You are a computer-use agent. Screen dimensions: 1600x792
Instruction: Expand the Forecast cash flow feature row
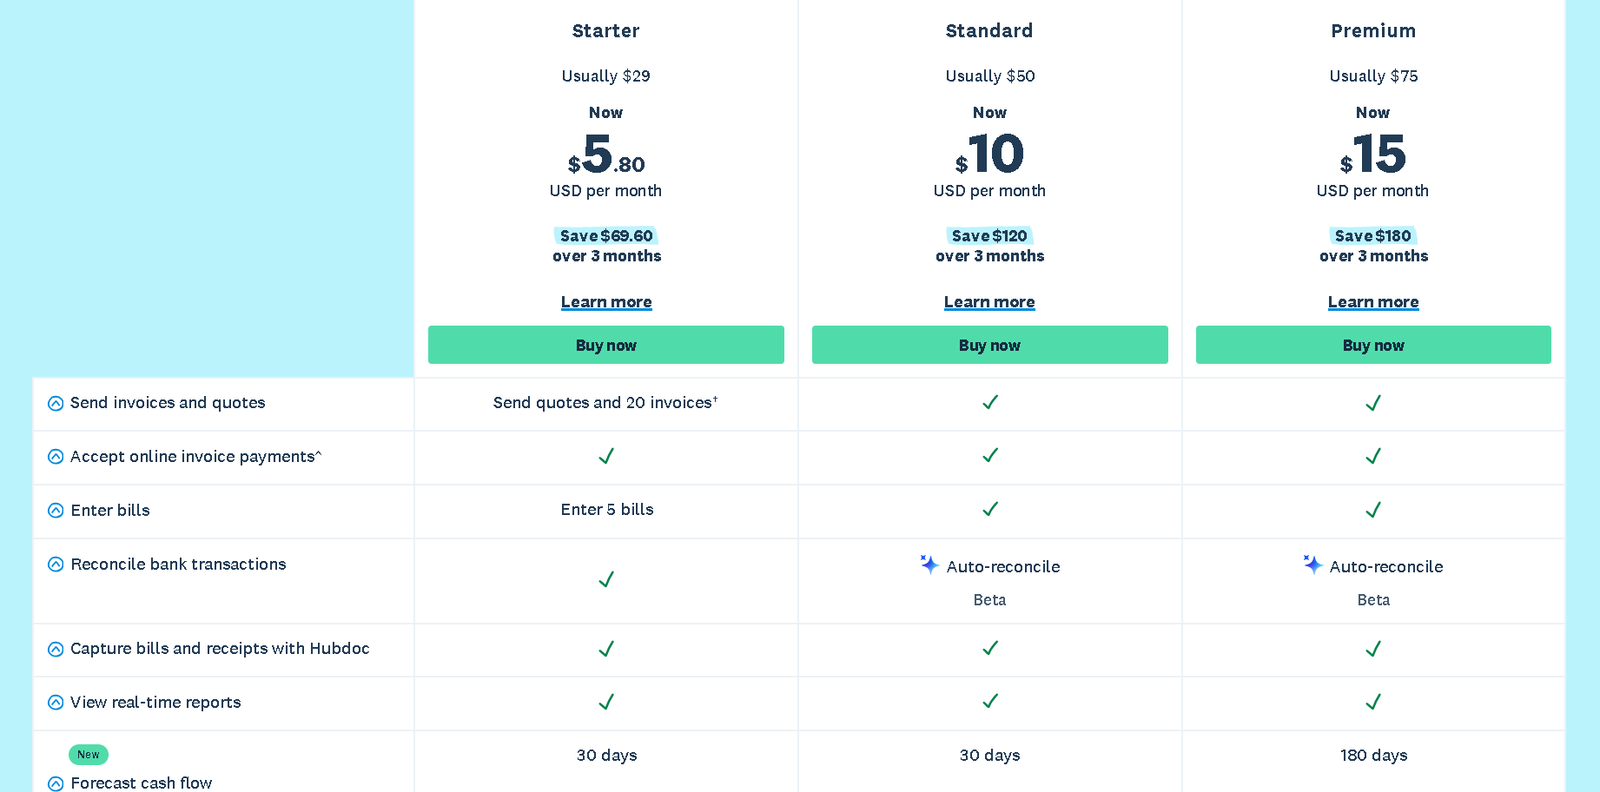(55, 783)
